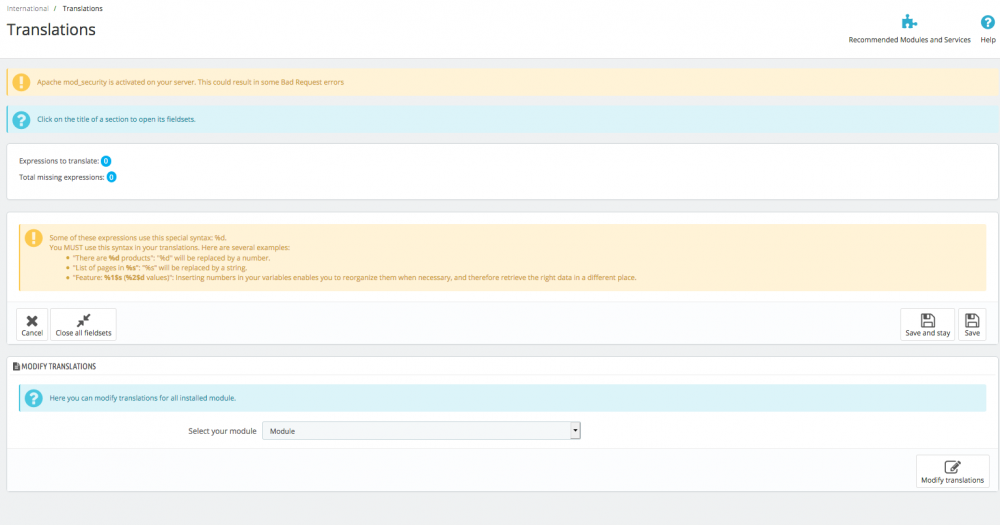Image resolution: width=1000 pixels, height=525 pixels.
Task: Click 'Select your module' label
Action: pyautogui.click(x=222, y=431)
